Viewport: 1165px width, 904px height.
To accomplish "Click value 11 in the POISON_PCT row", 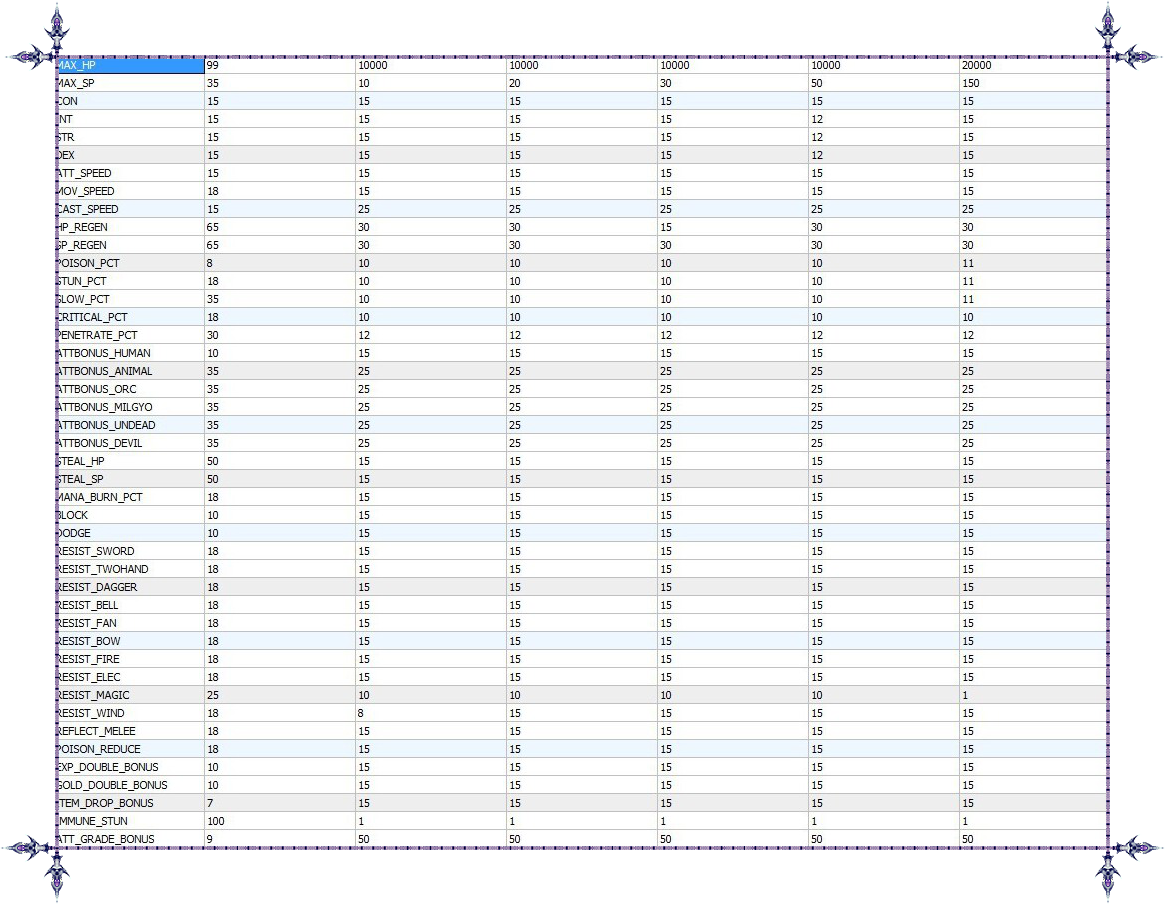I will 967,263.
